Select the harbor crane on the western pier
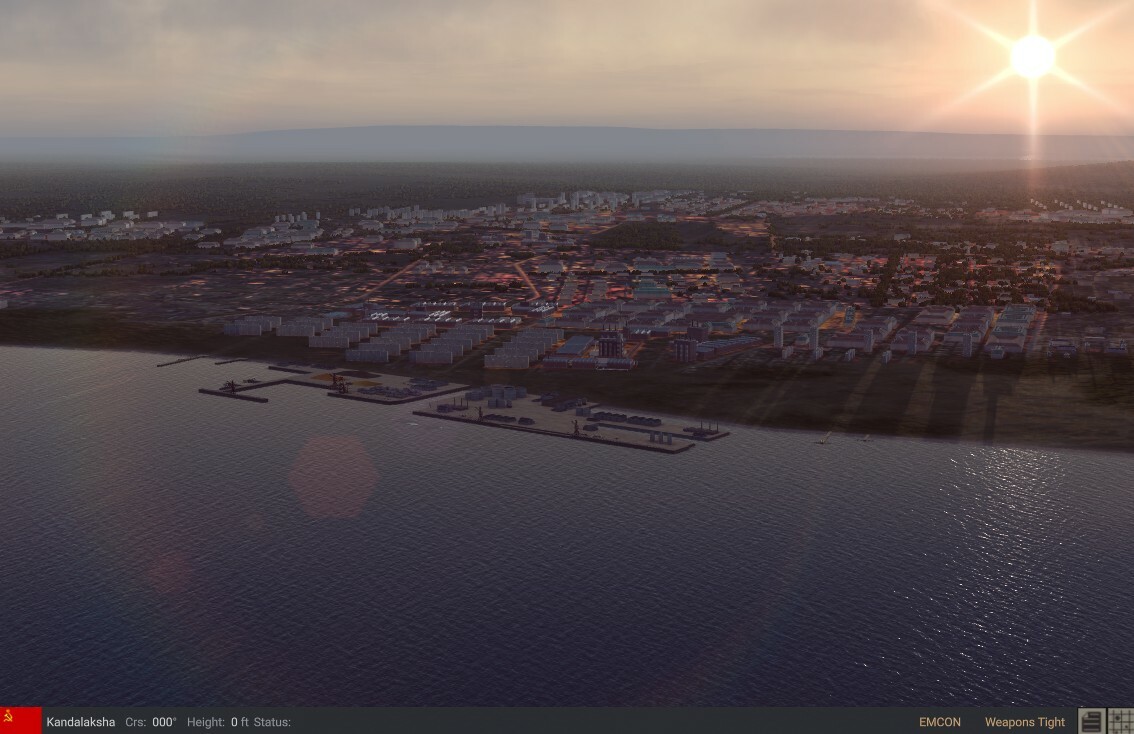This screenshot has width=1134, height=734. tap(234, 384)
